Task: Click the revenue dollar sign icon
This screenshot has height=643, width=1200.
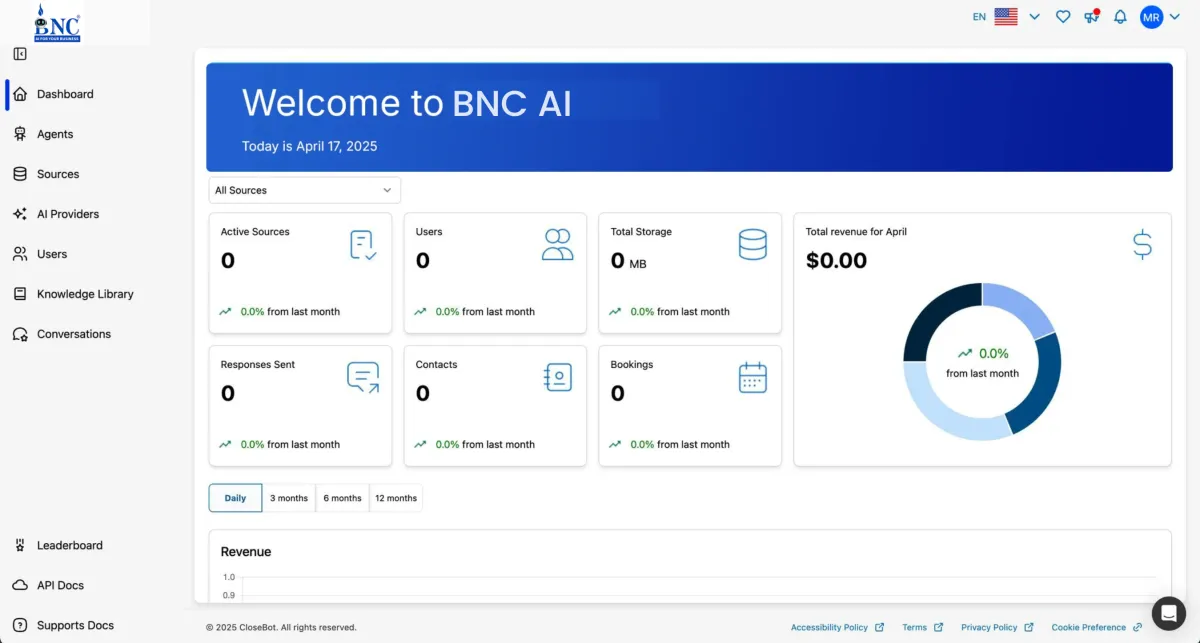Action: (x=1142, y=245)
